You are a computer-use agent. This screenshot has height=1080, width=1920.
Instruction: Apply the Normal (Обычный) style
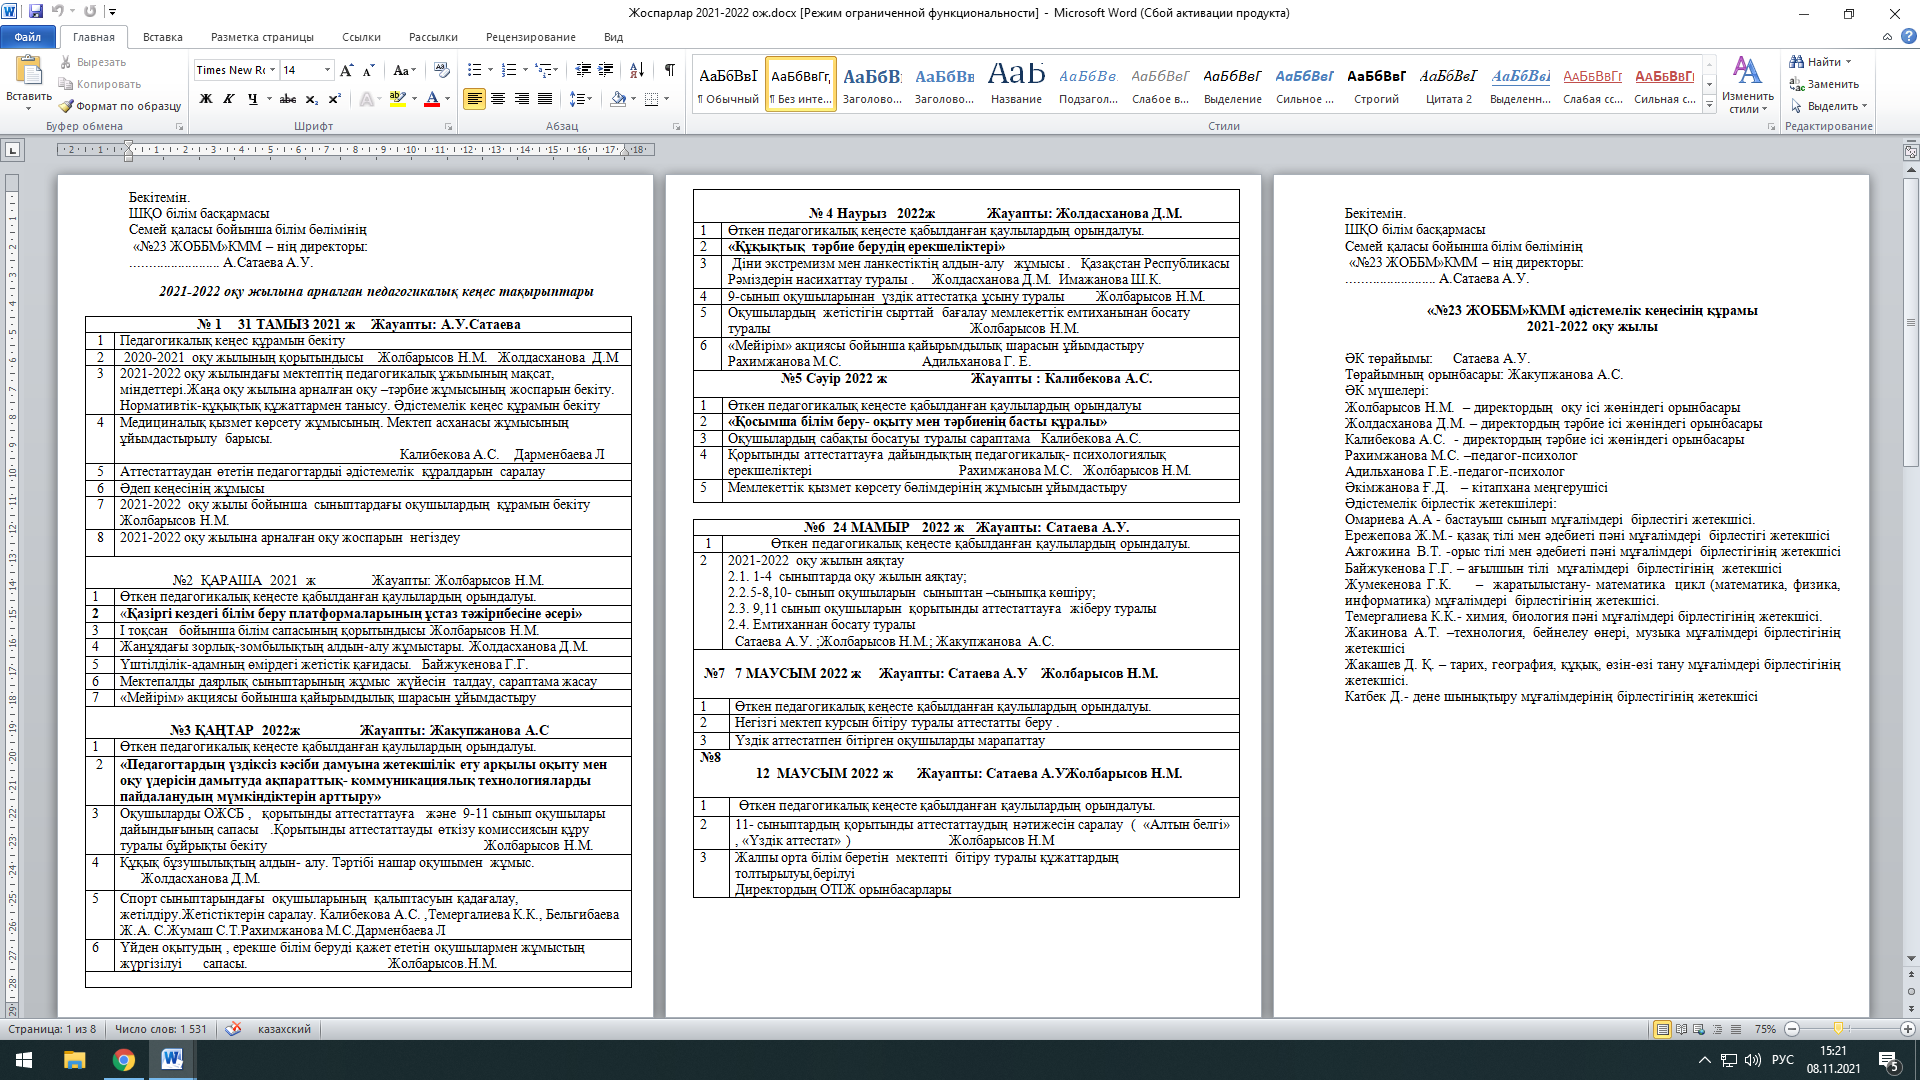point(728,84)
